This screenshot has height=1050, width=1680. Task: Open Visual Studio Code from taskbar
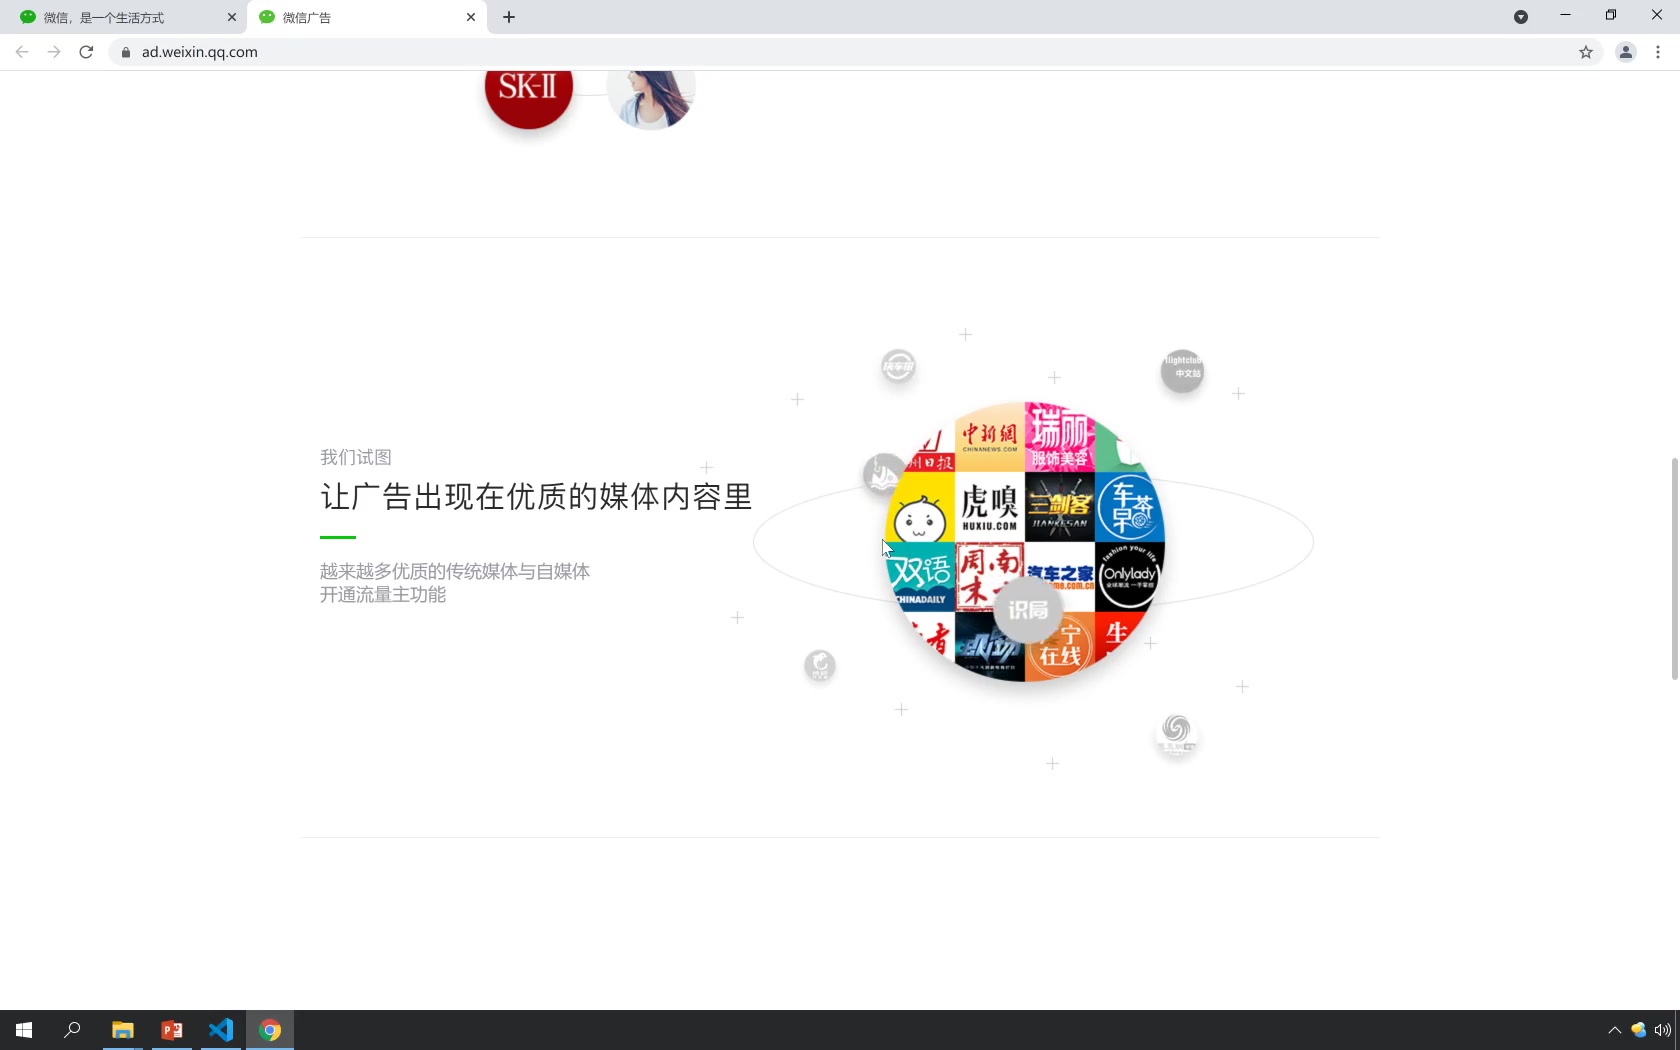click(x=221, y=1030)
